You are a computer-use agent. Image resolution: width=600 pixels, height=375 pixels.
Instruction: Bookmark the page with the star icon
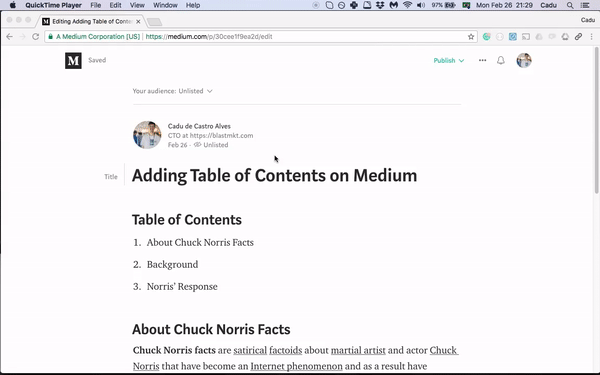[x=471, y=37]
